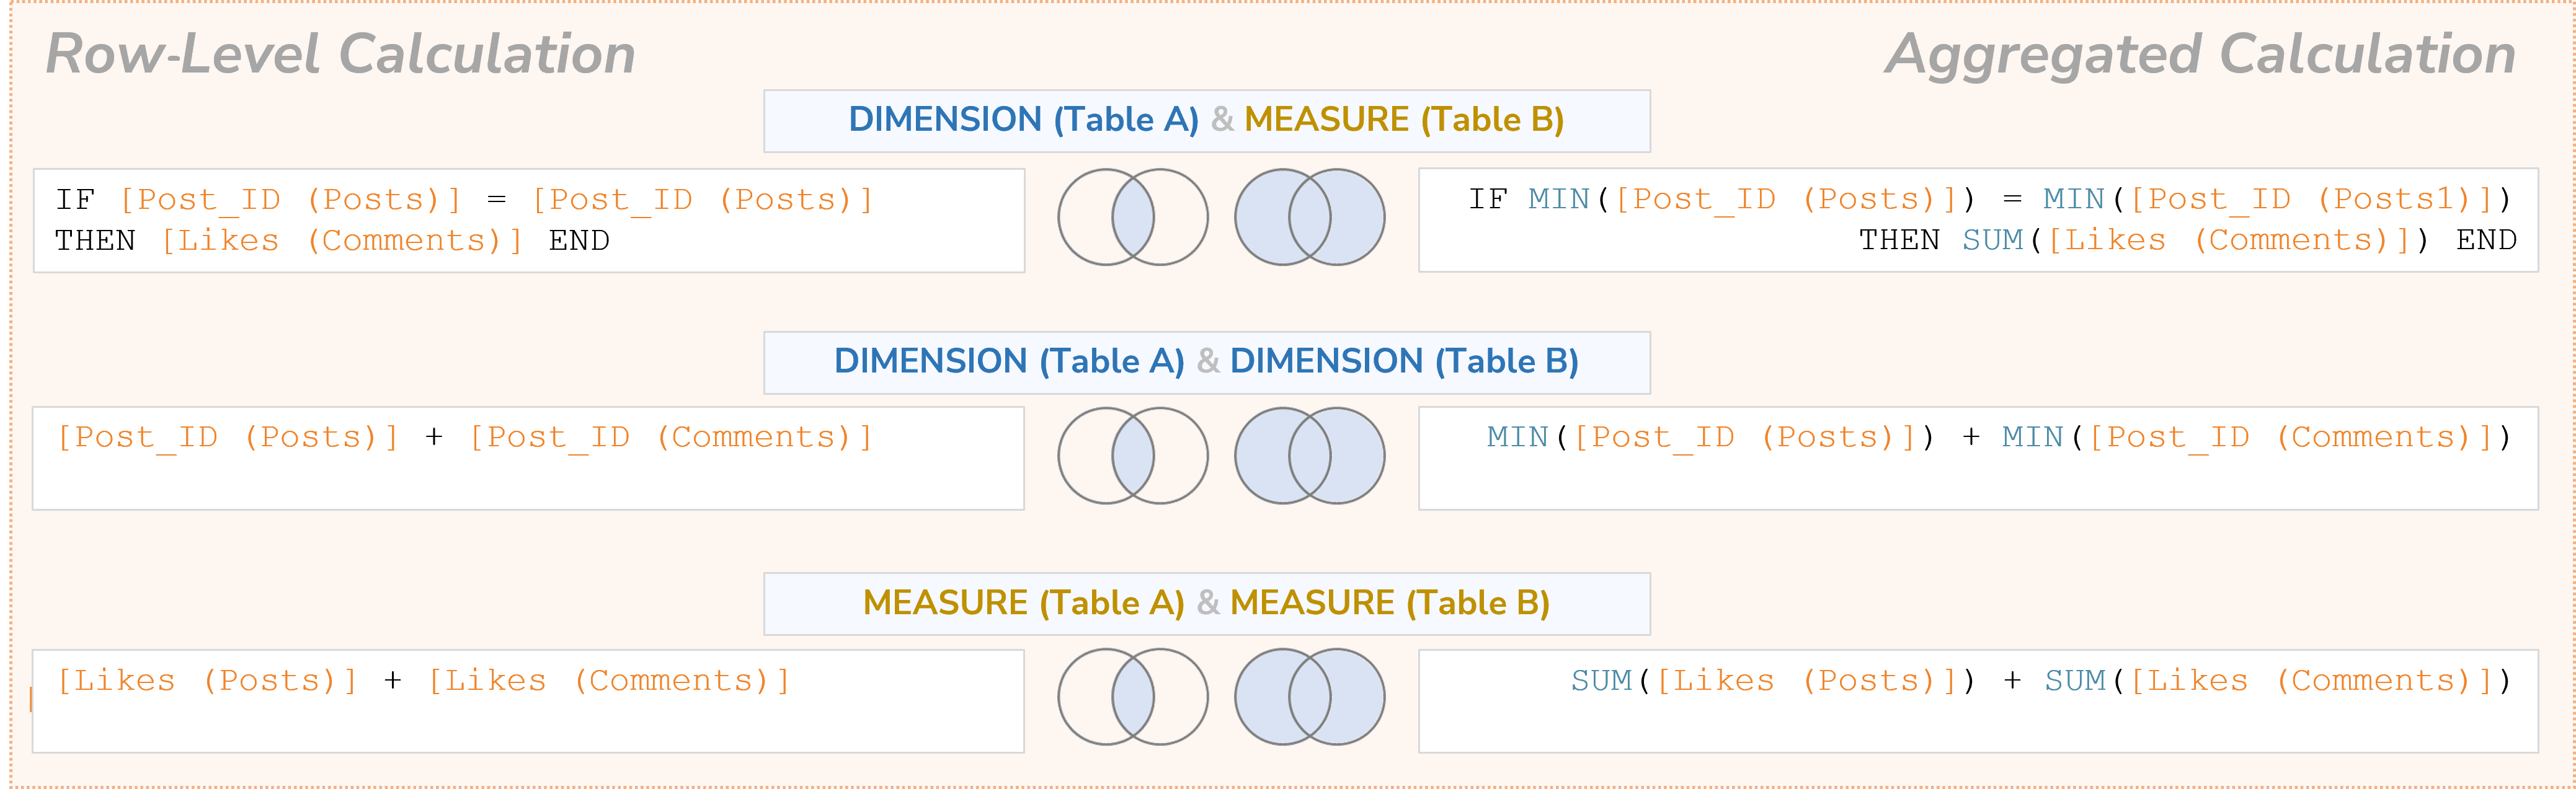
Task: Click the inner-join Venn icon in first row
Action: 1133,217
